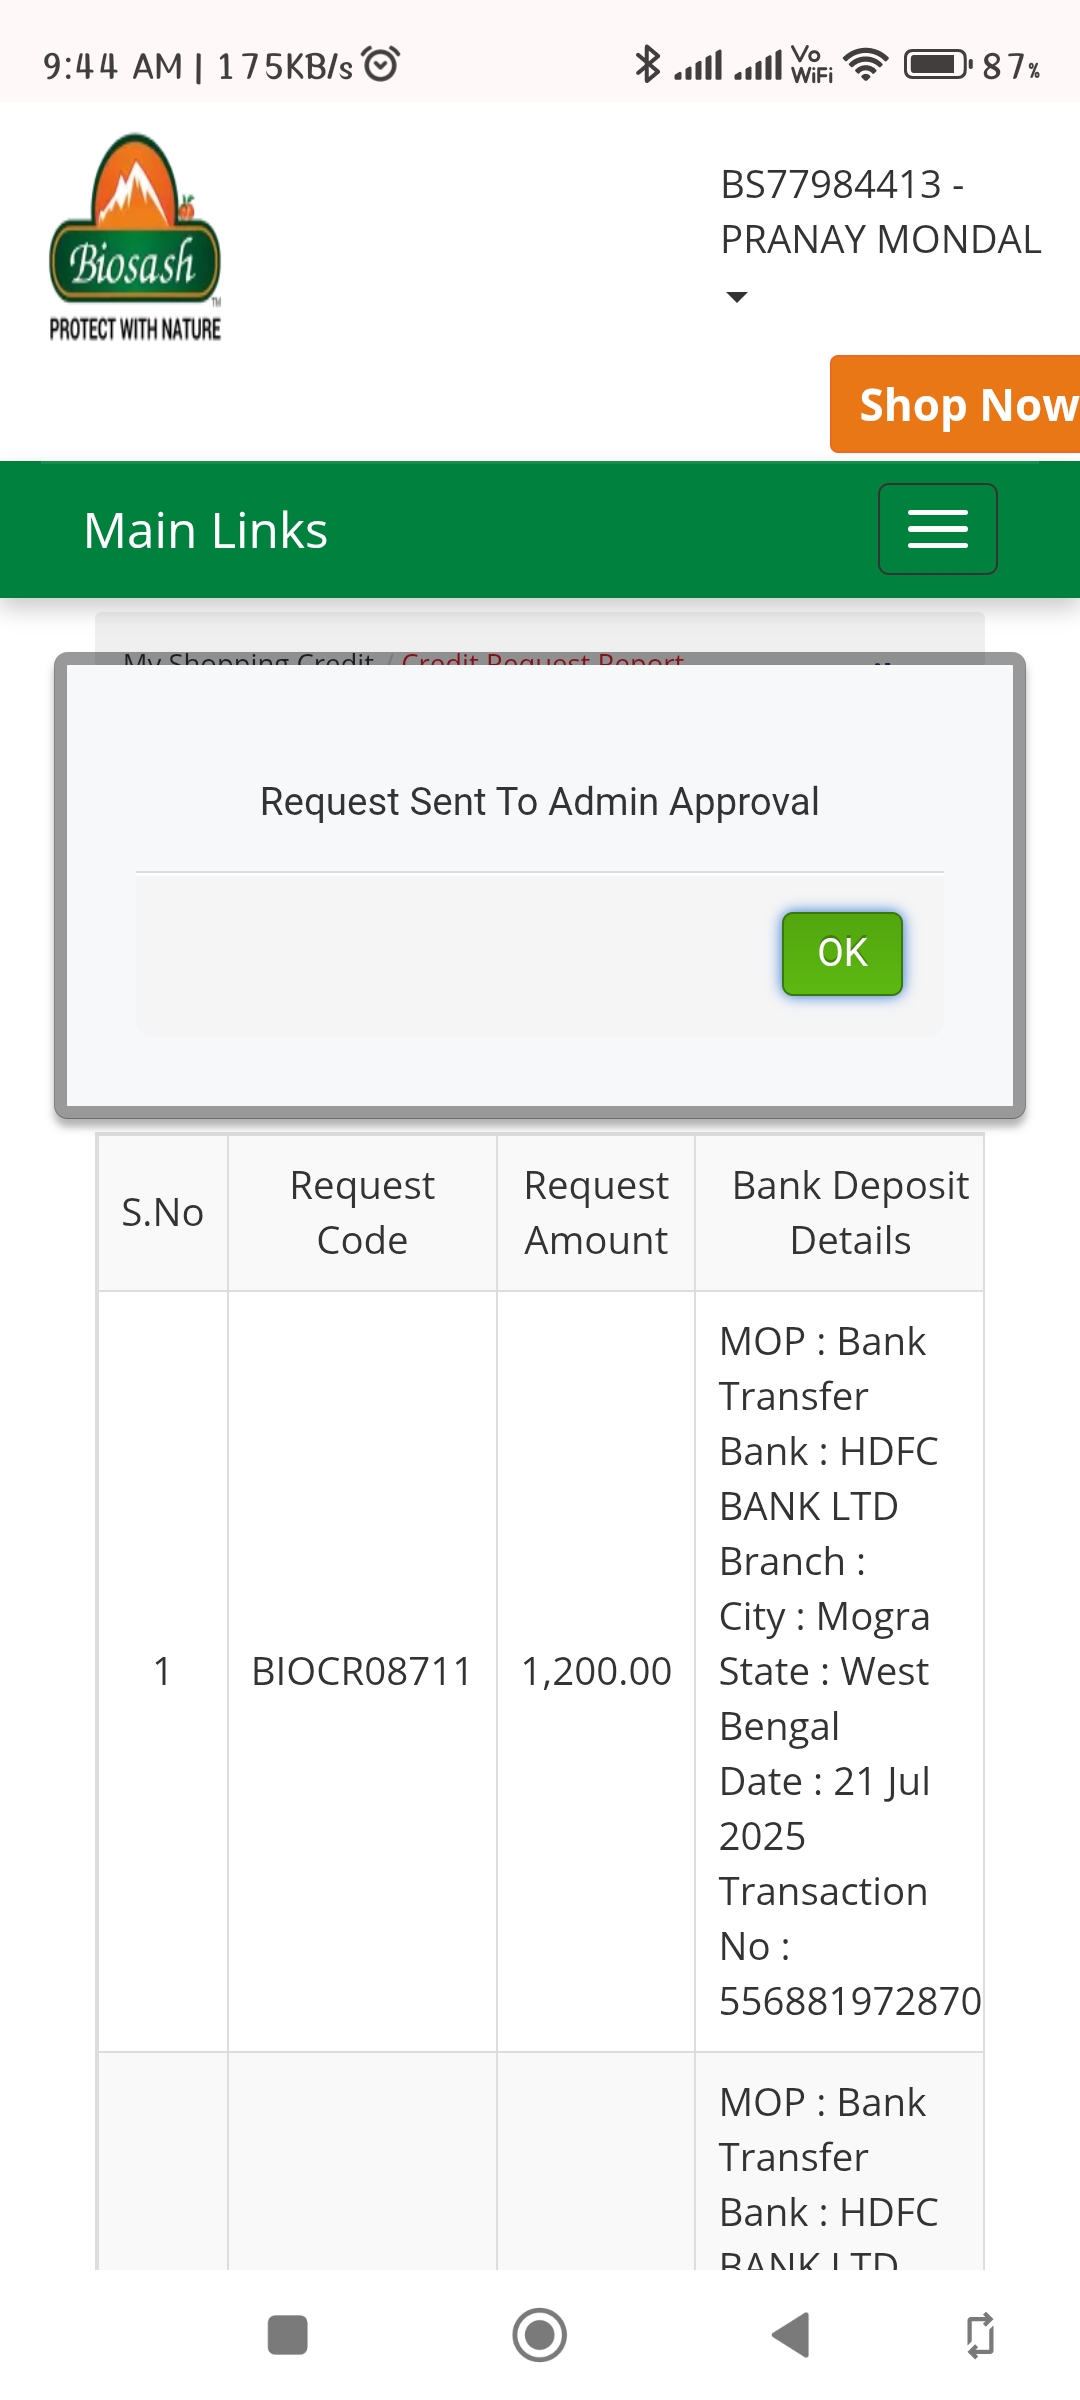Tap the alarm clock status icon

point(381,64)
